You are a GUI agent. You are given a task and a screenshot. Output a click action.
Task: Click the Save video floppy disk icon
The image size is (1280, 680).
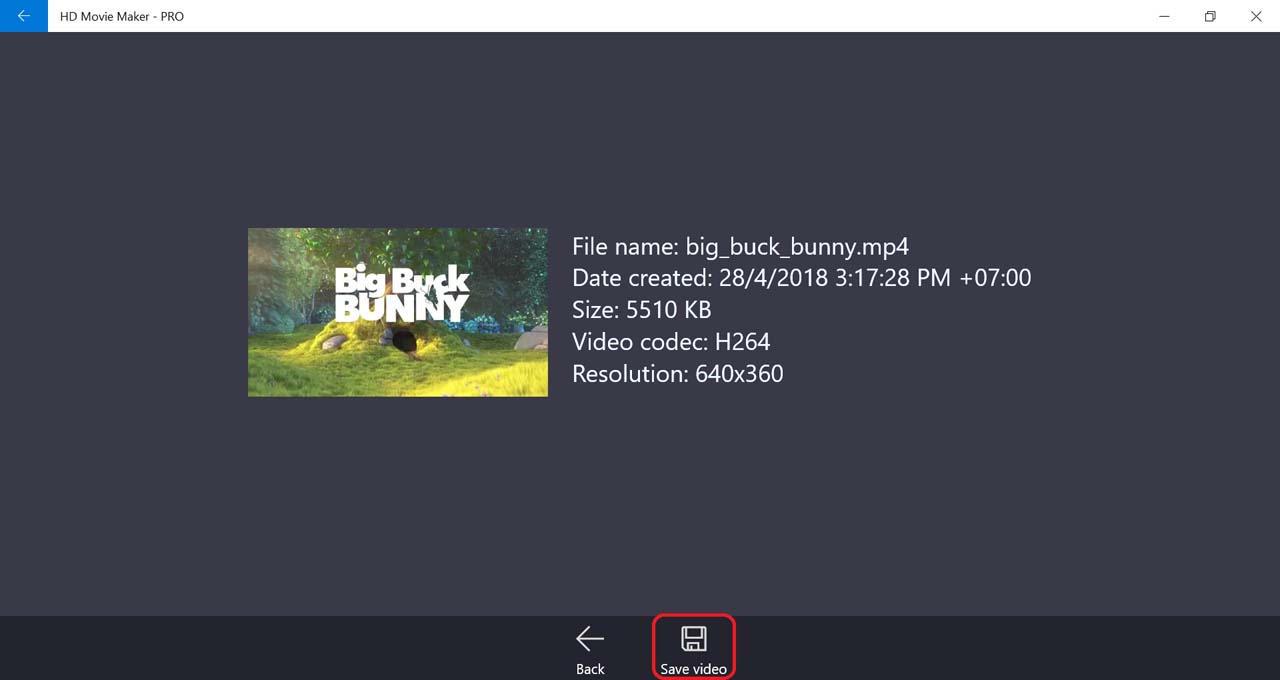click(693, 638)
